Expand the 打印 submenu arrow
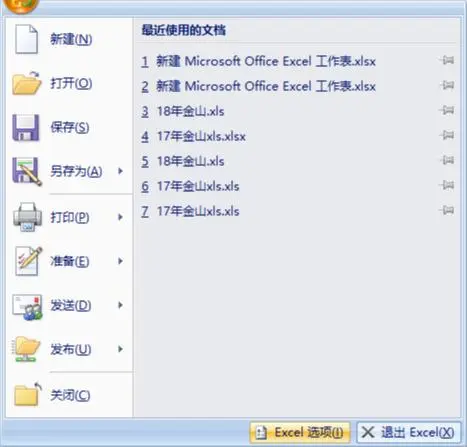This screenshot has height=447, width=467. (120, 217)
